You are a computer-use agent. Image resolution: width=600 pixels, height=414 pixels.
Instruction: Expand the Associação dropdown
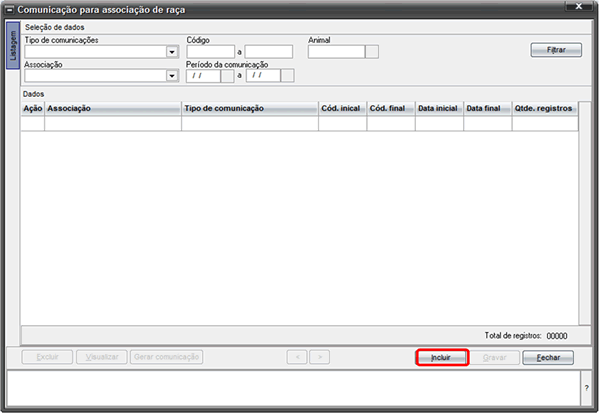[172, 76]
